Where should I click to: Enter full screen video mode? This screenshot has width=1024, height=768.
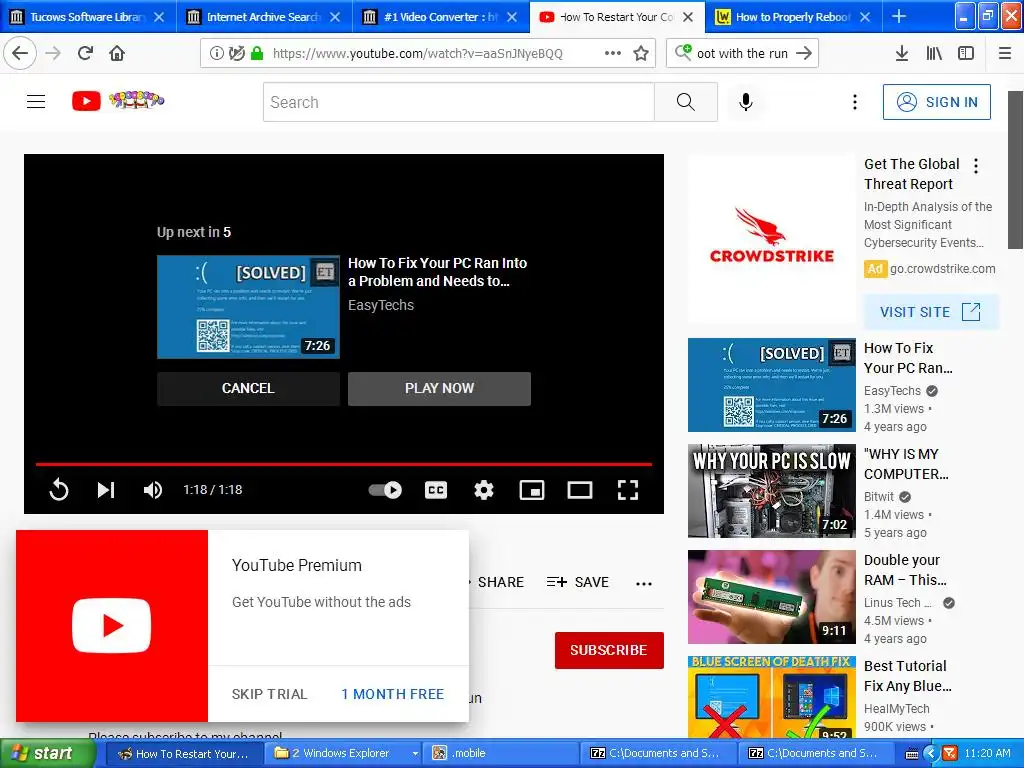628,490
